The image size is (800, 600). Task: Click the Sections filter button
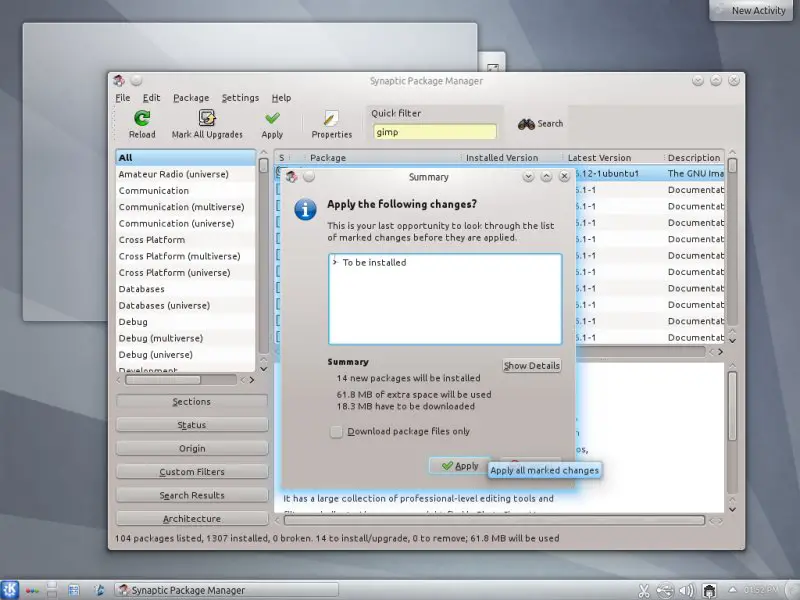pos(192,402)
